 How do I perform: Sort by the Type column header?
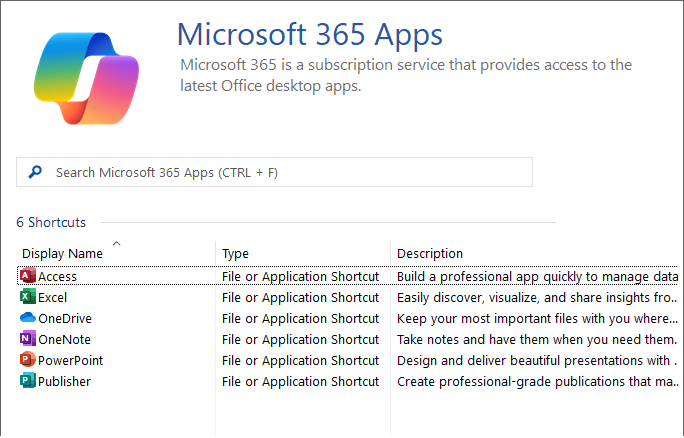(236, 254)
